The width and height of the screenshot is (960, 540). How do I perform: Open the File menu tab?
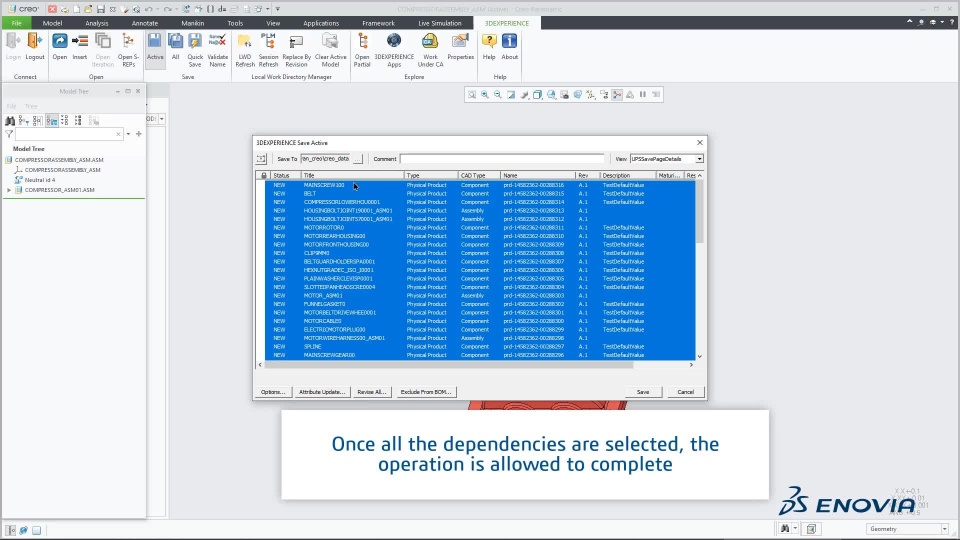tap(17, 23)
